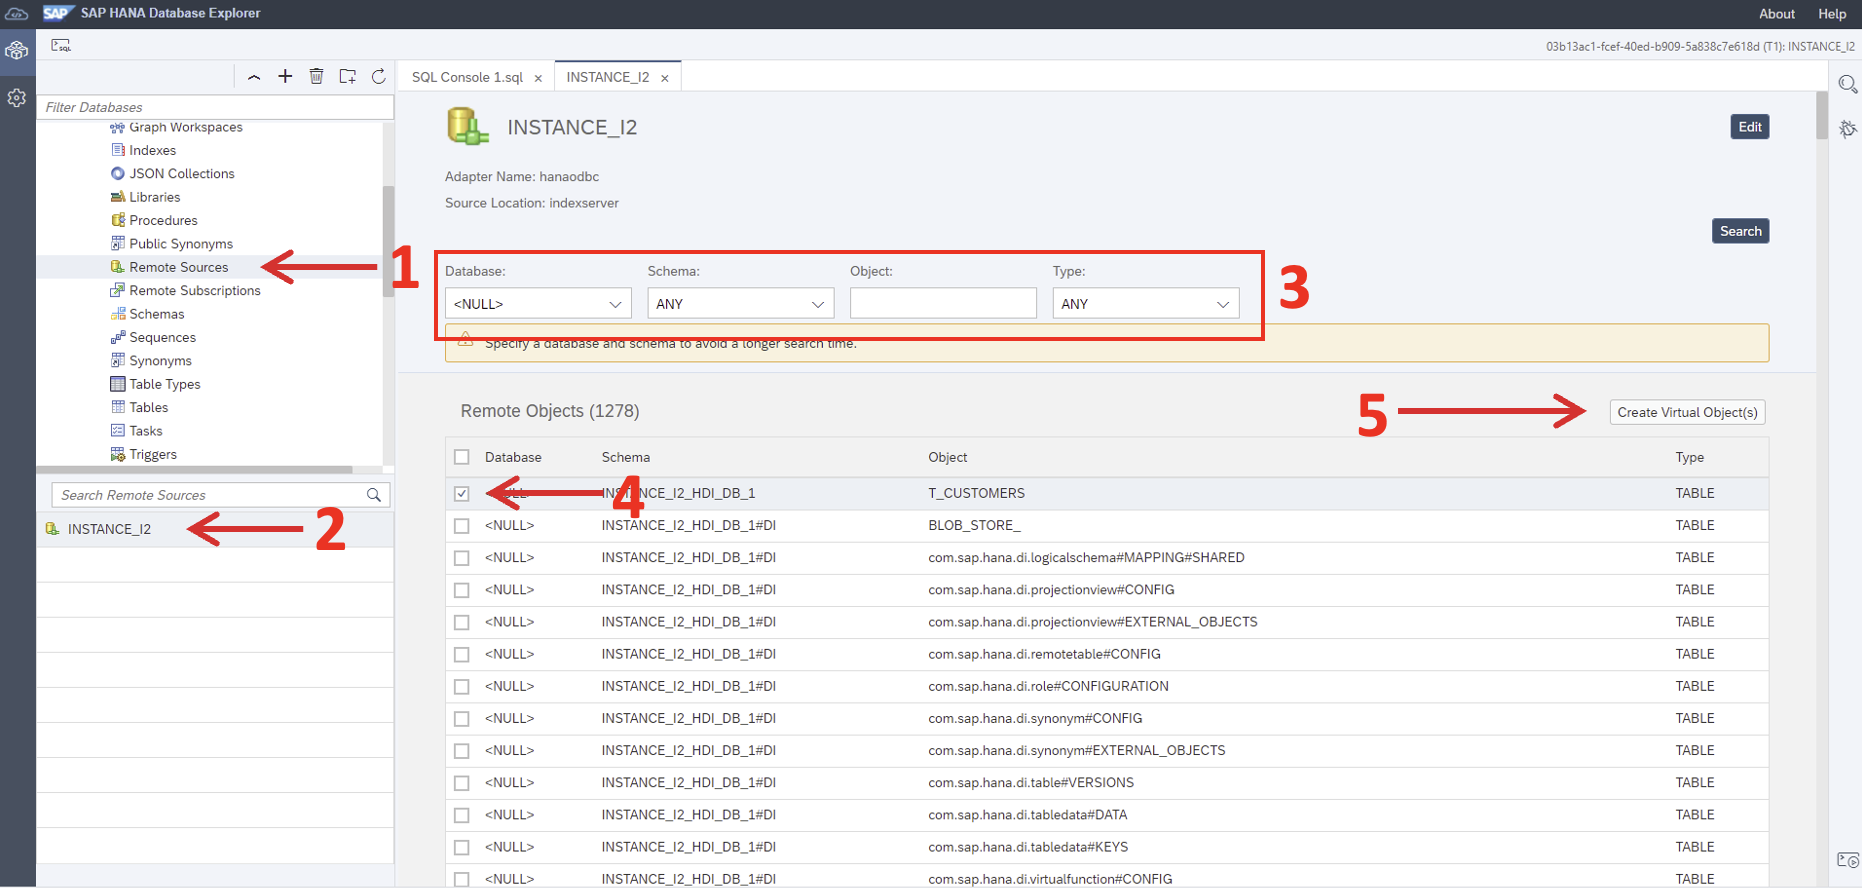Image resolution: width=1862 pixels, height=888 pixels.
Task: Open the Database Explorer sidebar icon
Action: [x=17, y=51]
